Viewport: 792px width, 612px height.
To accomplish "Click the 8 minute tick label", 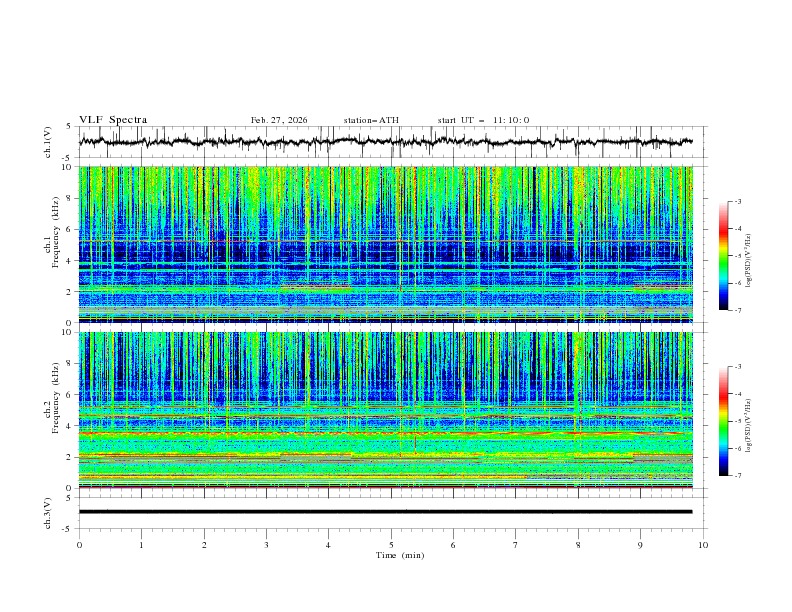I will (x=578, y=545).
